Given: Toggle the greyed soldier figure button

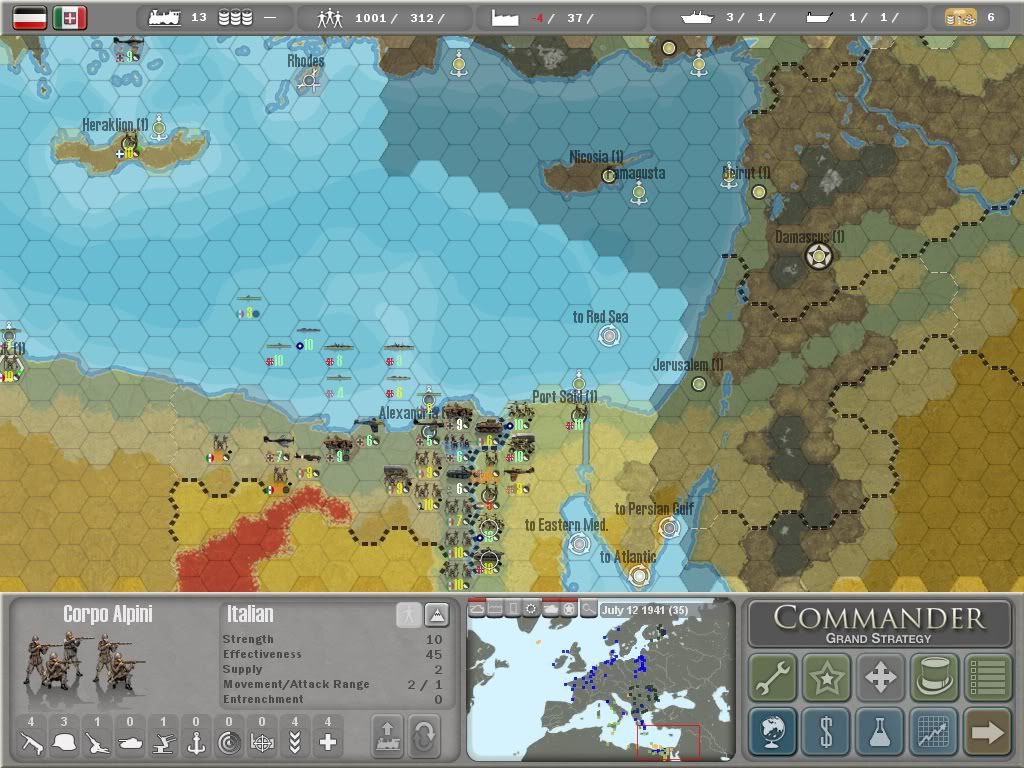Looking at the screenshot, I should point(409,615).
